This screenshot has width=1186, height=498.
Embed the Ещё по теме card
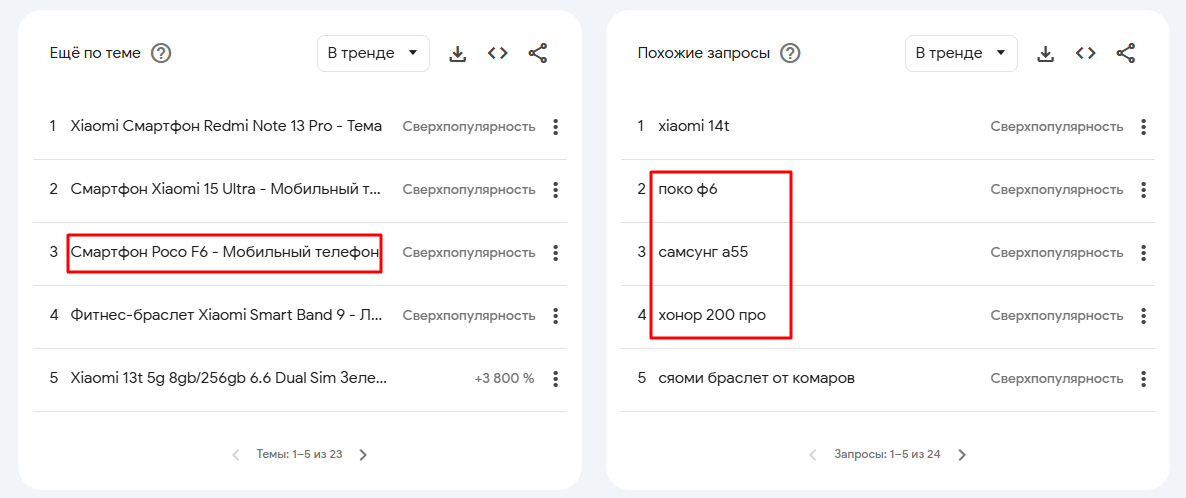coord(497,53)
